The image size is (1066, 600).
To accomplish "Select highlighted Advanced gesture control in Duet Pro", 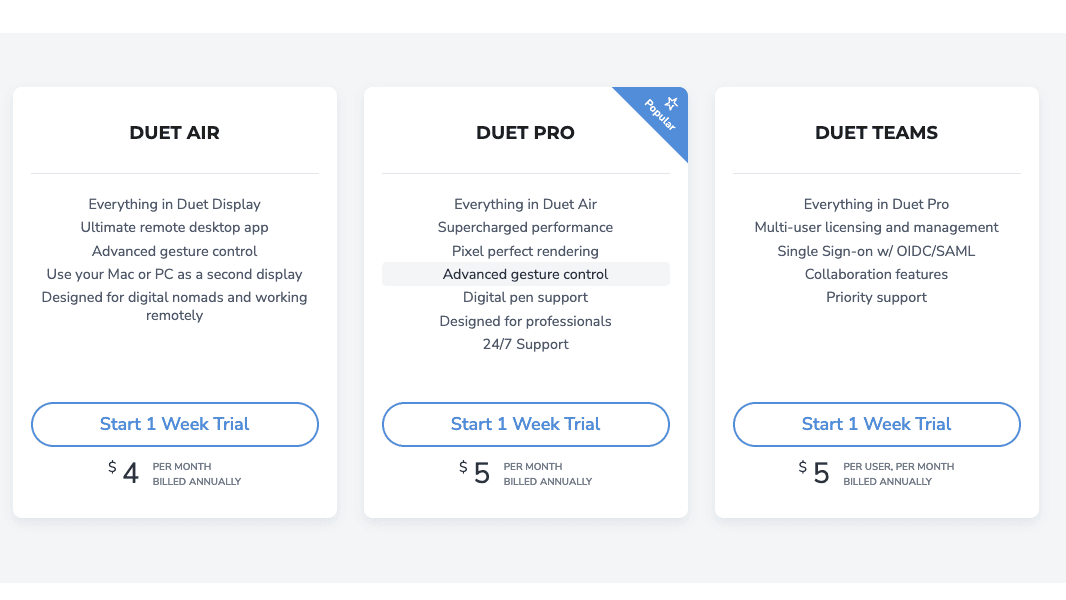I will click(x=526, y=274).
